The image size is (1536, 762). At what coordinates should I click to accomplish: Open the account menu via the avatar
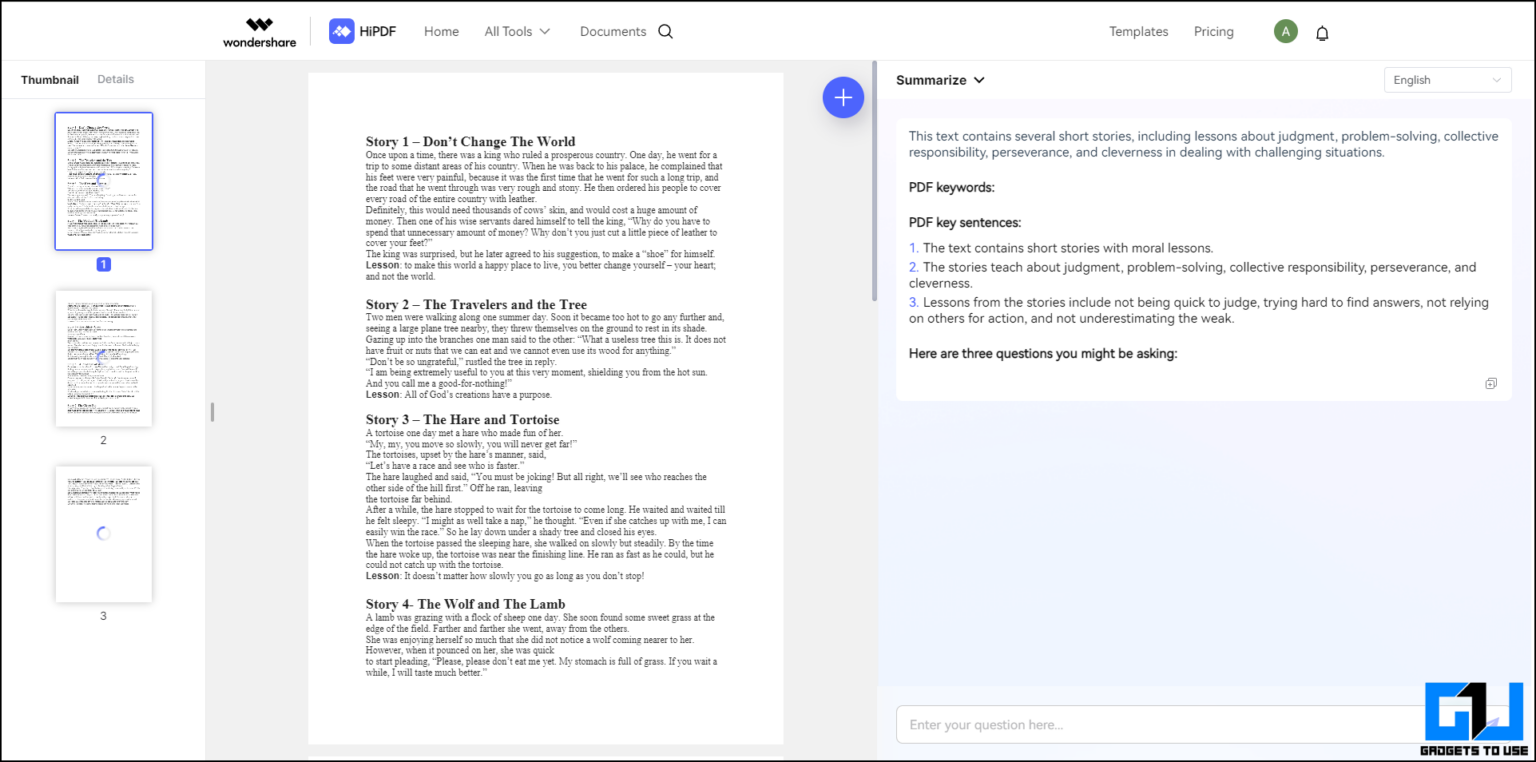1285,31
